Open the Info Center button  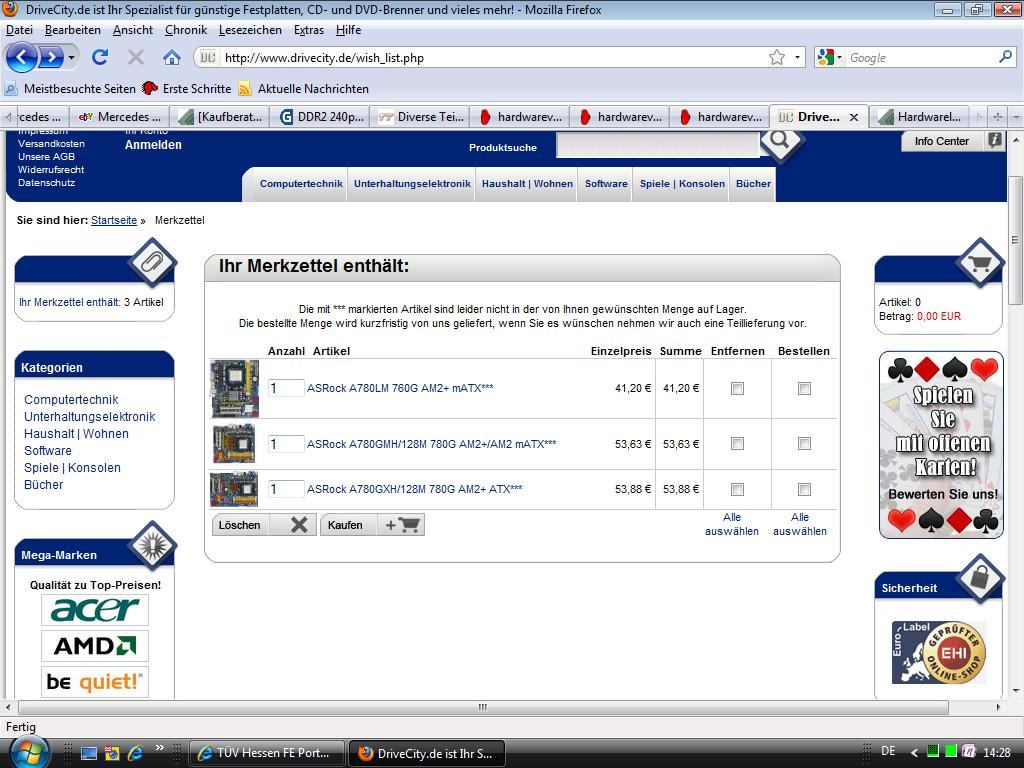[x=952, y=140]
